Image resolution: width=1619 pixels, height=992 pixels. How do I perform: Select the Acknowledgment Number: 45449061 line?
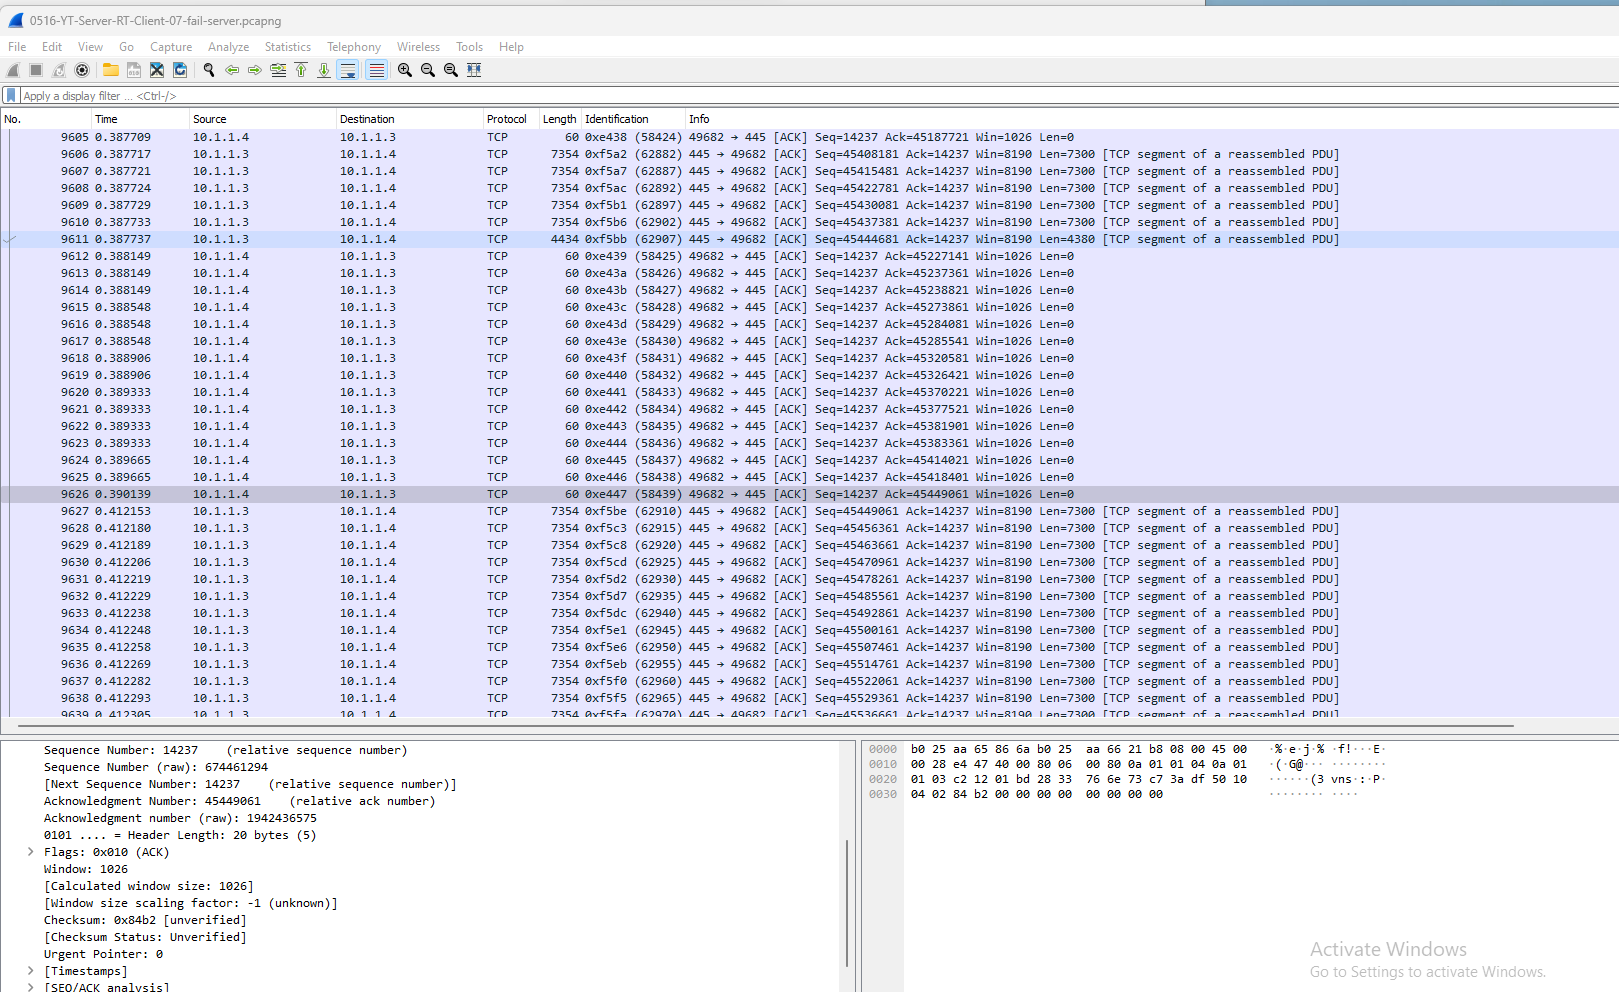tap(240, 801)
